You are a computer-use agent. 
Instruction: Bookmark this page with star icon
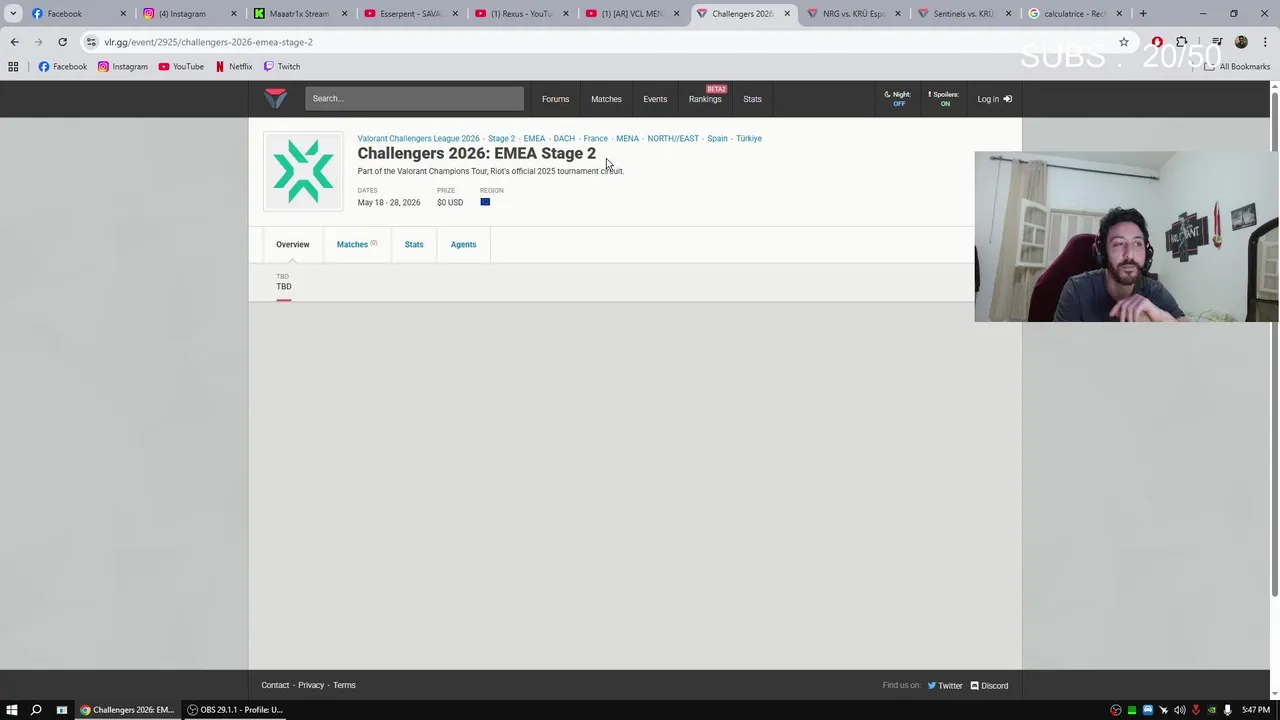point(1124,42)
